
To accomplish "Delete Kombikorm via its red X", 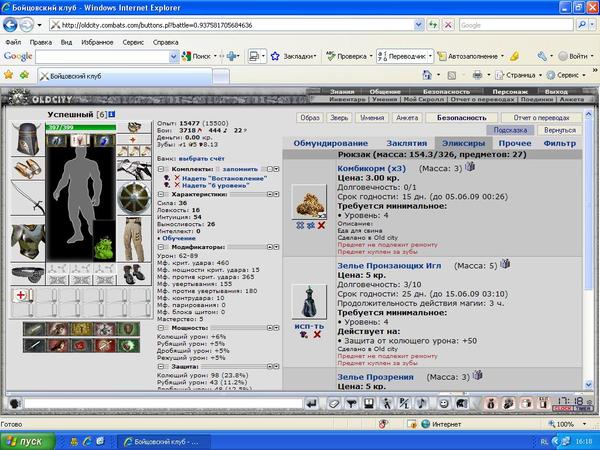I will (x=321, y=225).
